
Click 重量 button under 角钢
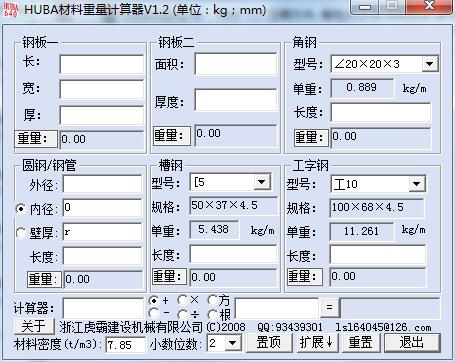[311, 137]
